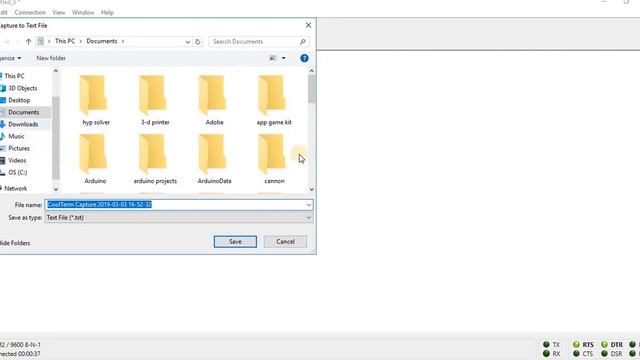
Task: Open the View menu
Action: tap(59, 13)
